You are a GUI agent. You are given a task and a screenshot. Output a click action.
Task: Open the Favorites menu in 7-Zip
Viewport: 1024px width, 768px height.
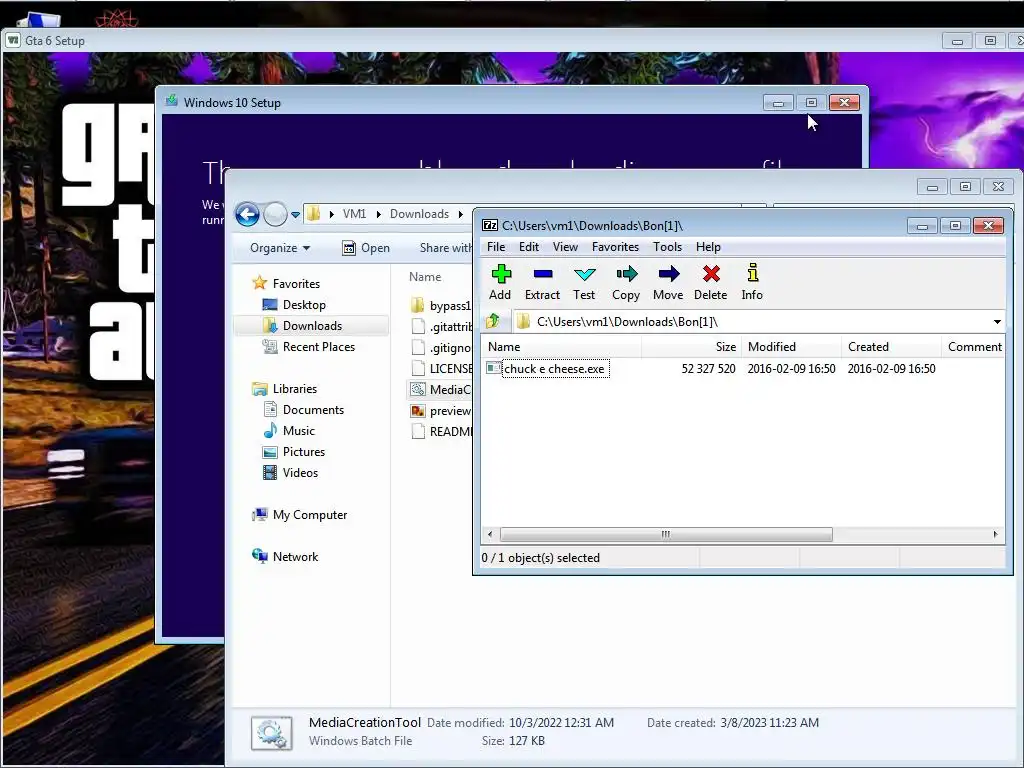pyautogui.click(x=615, y=247)
